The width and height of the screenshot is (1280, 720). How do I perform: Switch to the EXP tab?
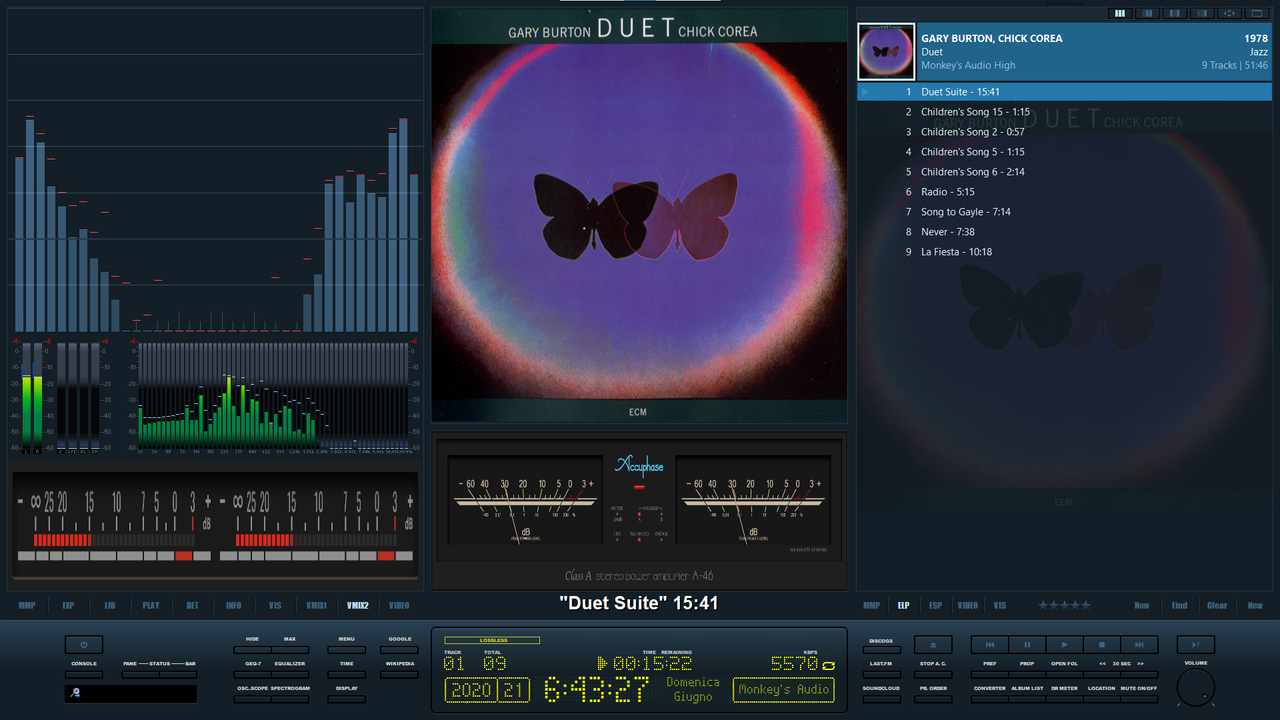click(68, 605)
